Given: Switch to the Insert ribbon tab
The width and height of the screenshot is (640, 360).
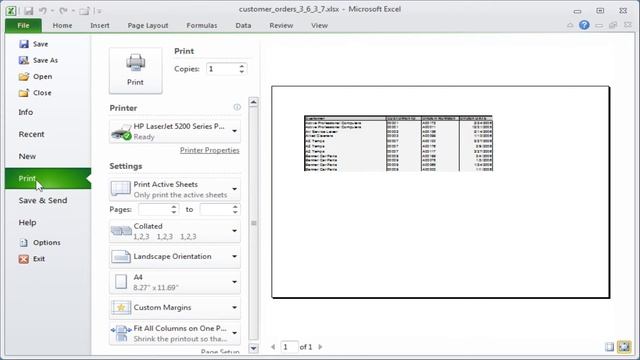Looking at the screenshot, I should [x=100, y=25].
